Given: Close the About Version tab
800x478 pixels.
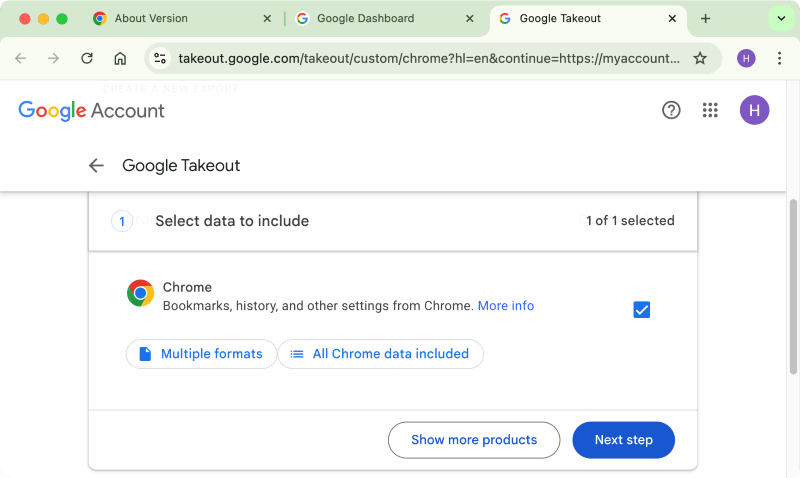Looking at the screenshot, I should coord(267,18).
